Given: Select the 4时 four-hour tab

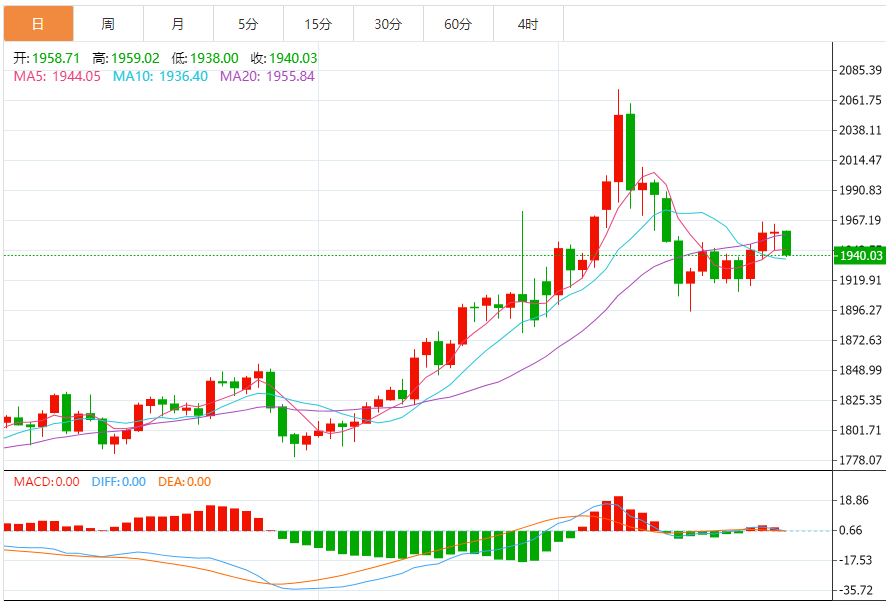Looking at the screenshot, I should 528,24.
